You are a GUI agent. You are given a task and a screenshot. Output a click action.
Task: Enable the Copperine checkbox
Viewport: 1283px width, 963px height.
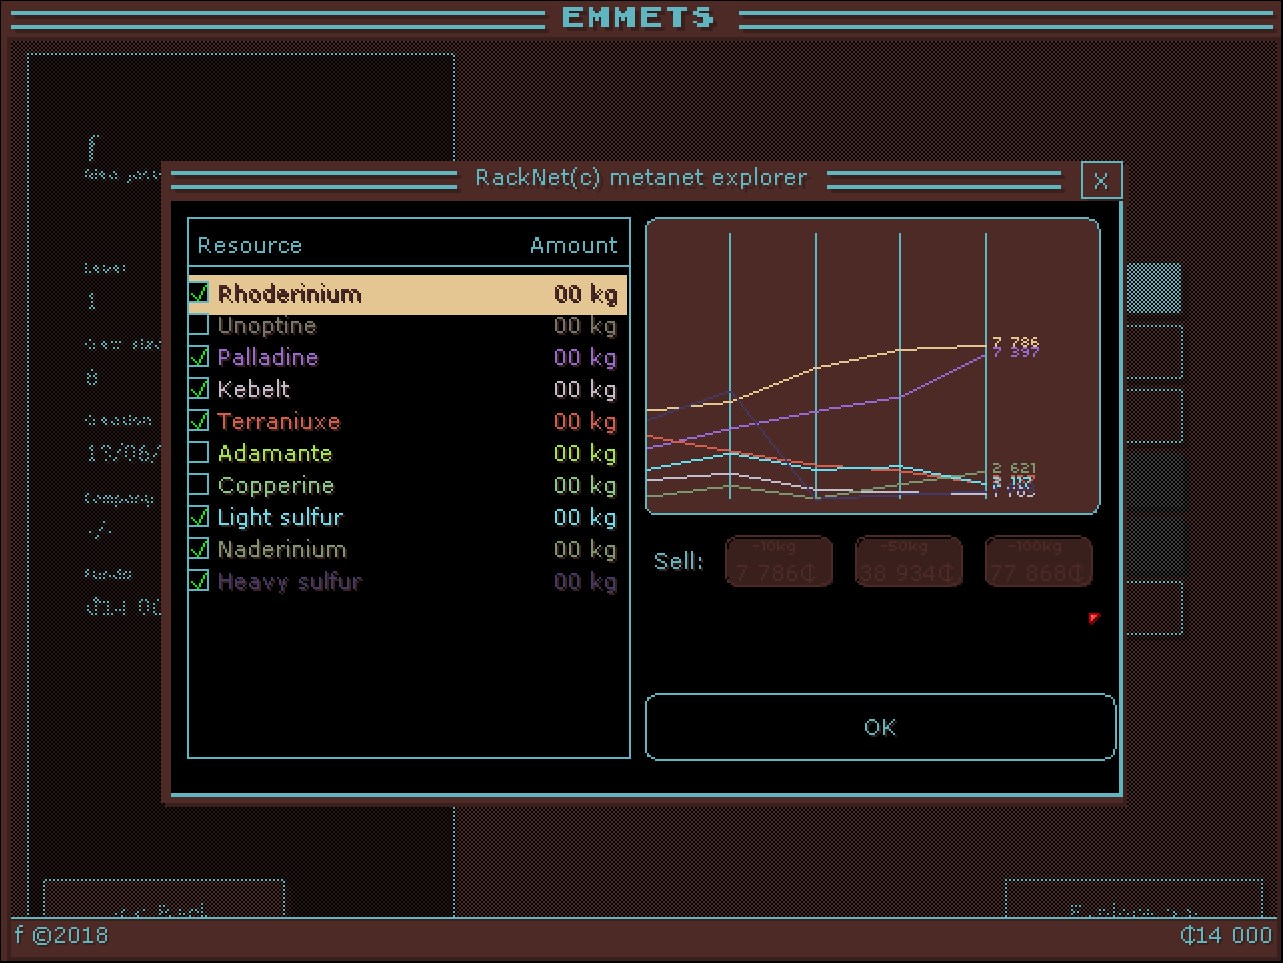tap(199, 486)
